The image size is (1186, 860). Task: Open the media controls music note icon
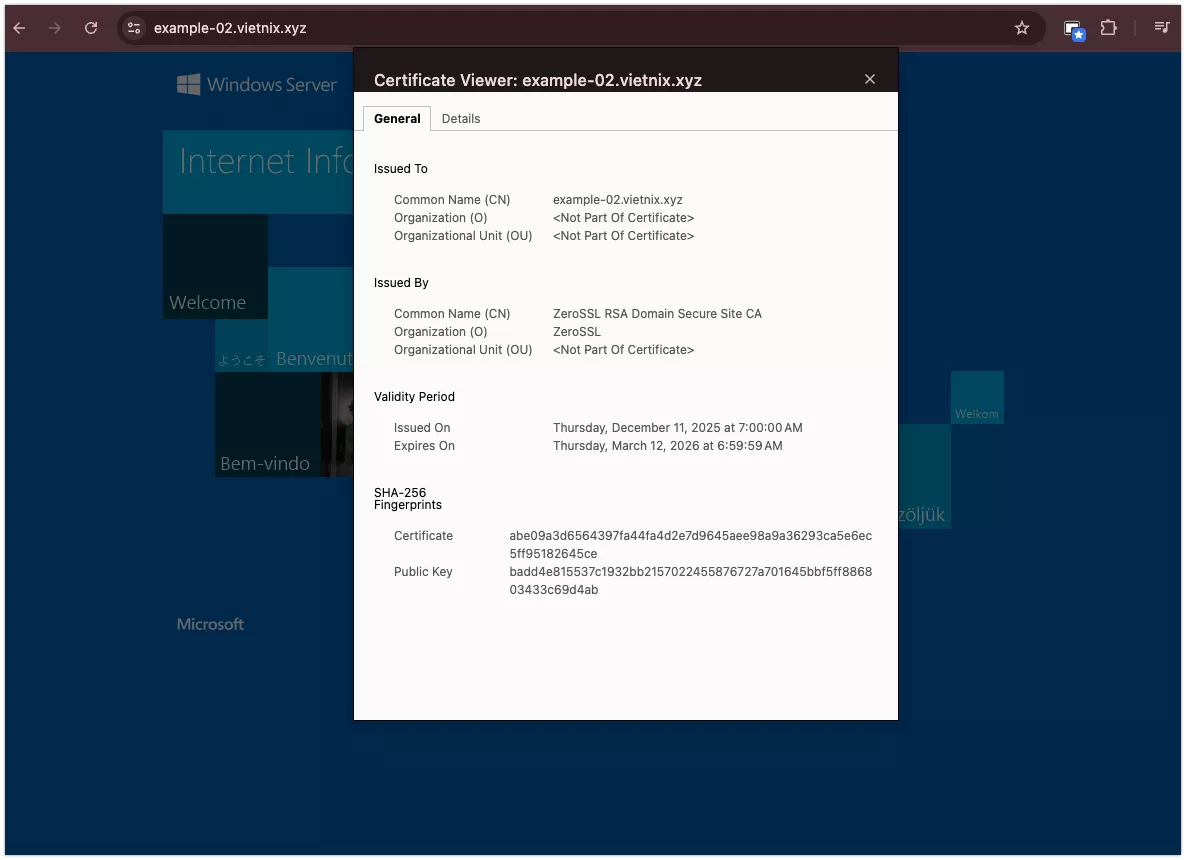tap(1161, 28)
